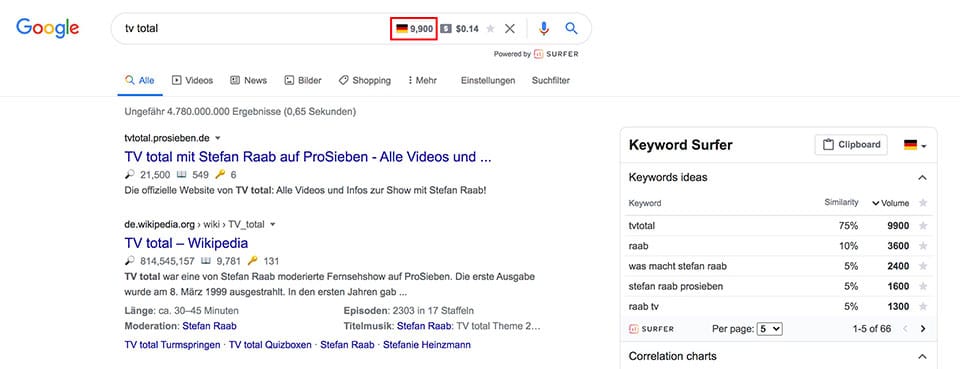
Task: Click traffic magnifier icon next to 21,500
Action: click(129, 175)
